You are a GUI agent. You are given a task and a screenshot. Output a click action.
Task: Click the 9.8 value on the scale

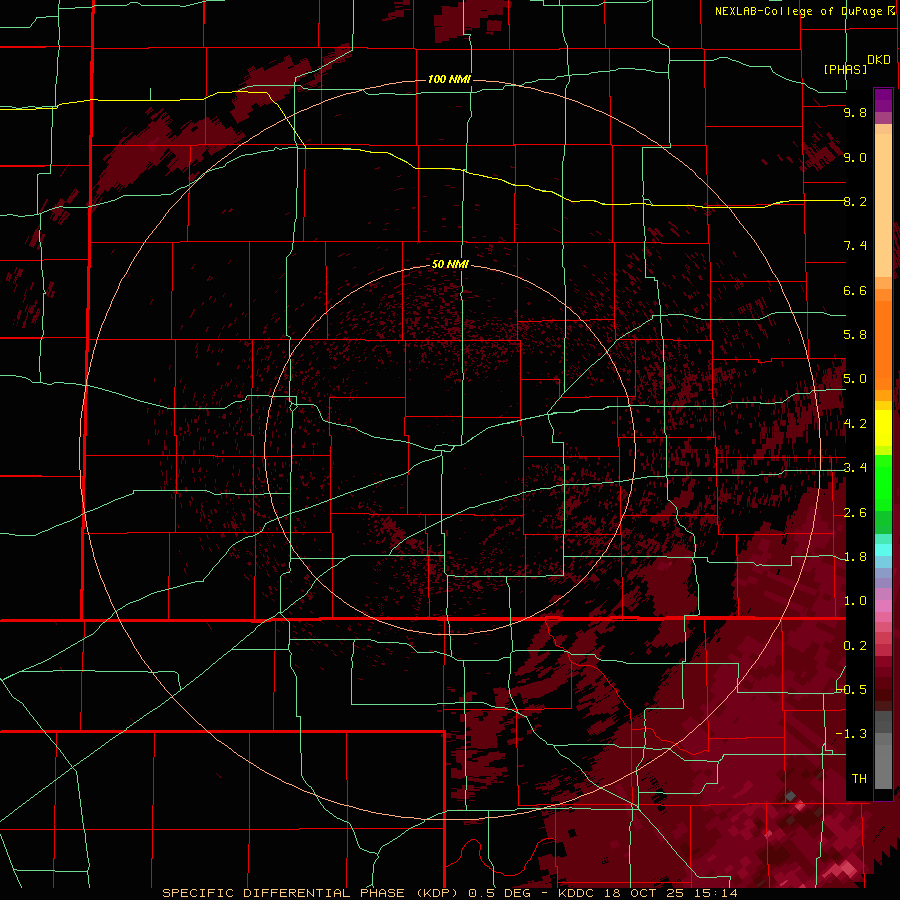[855, 112]
